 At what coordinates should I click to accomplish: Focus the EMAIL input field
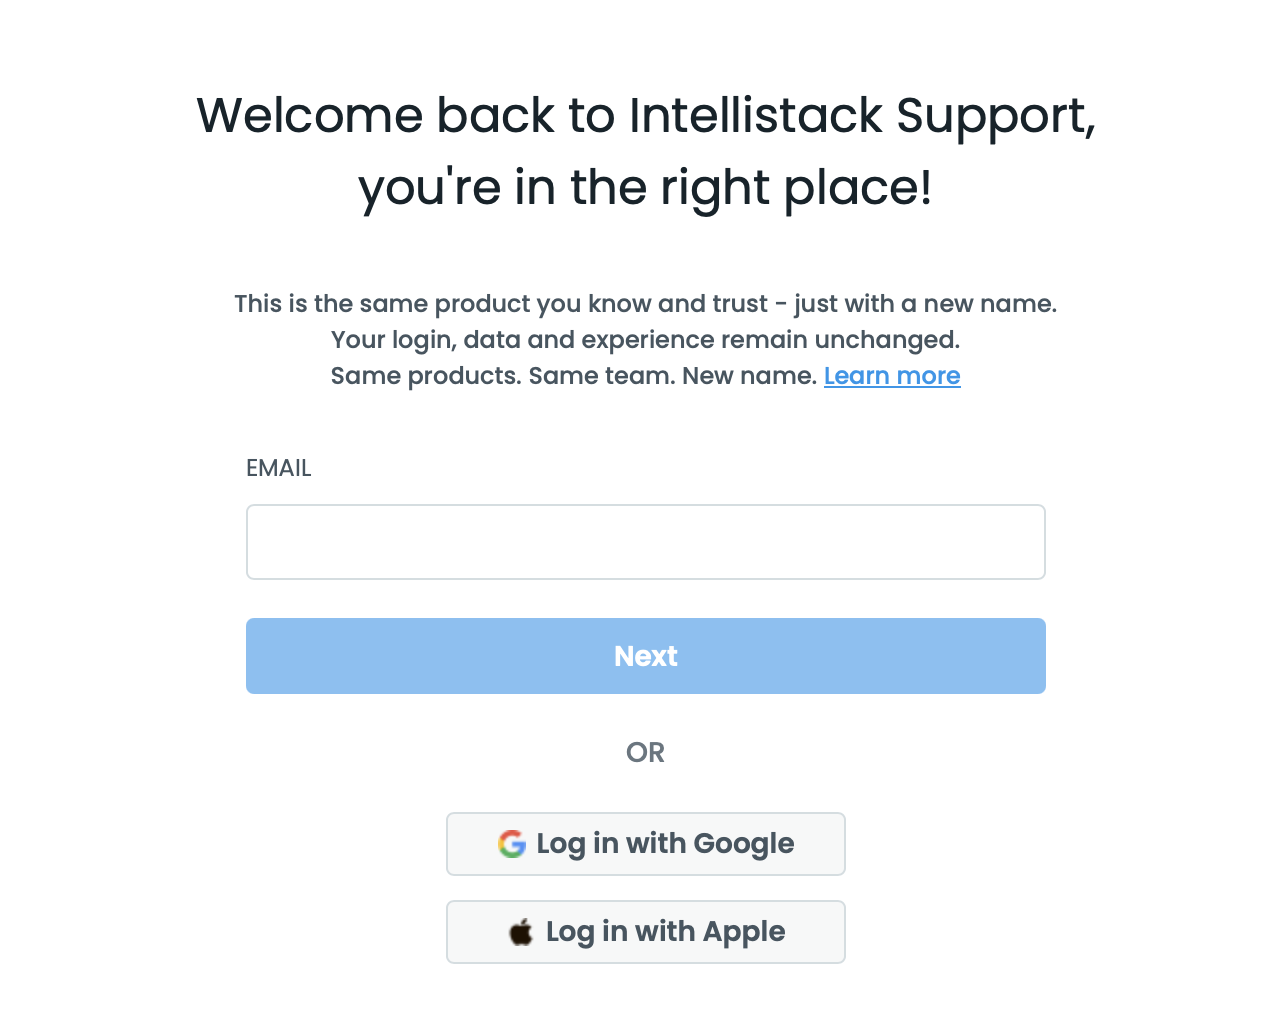pos(645,542)
